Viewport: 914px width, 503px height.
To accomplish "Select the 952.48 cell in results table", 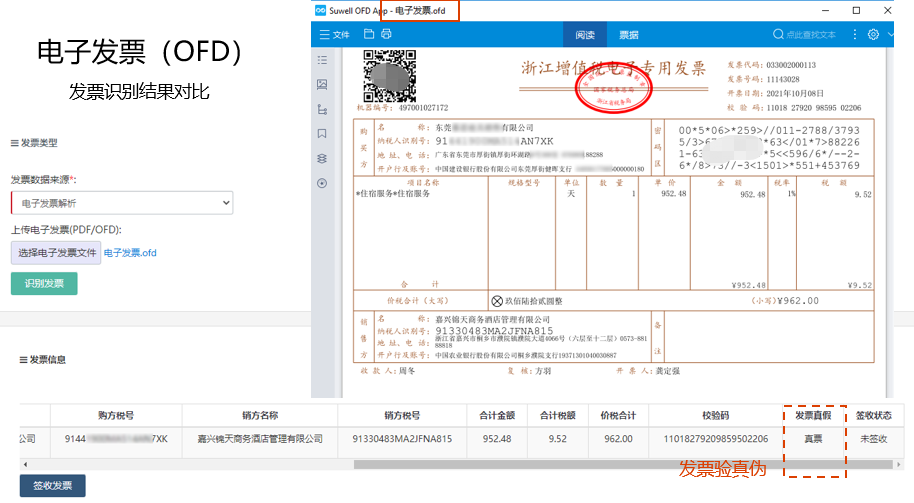I will tap(497, 438).
